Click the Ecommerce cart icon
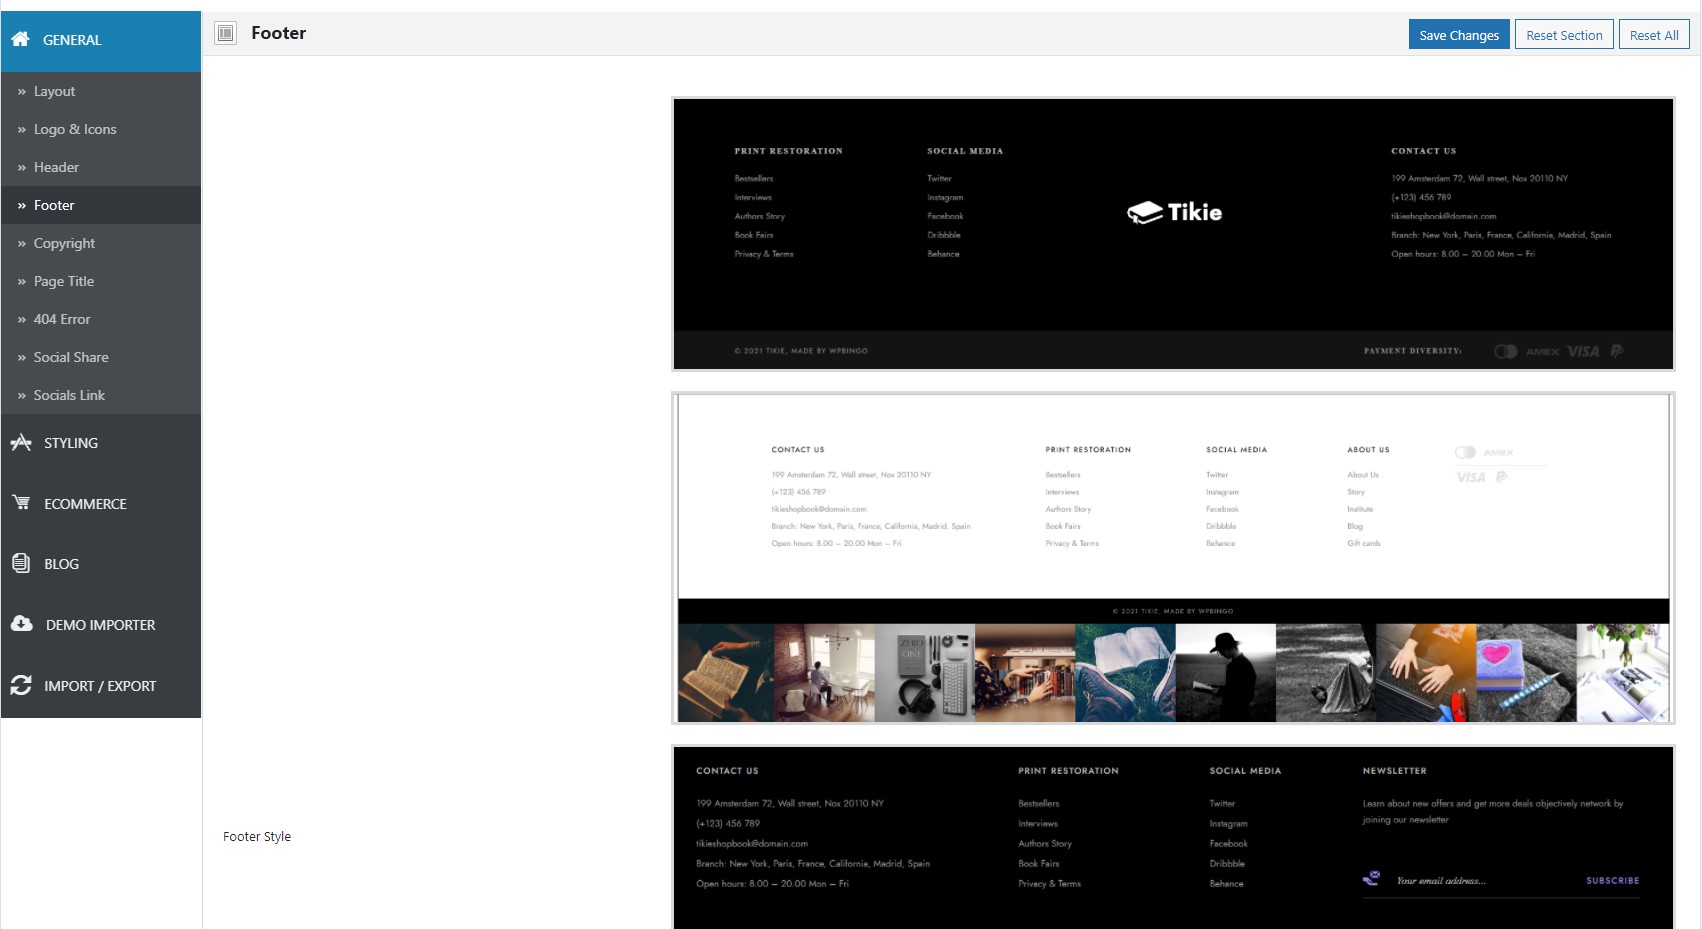The image size is (1702, 929). point(21,503)
